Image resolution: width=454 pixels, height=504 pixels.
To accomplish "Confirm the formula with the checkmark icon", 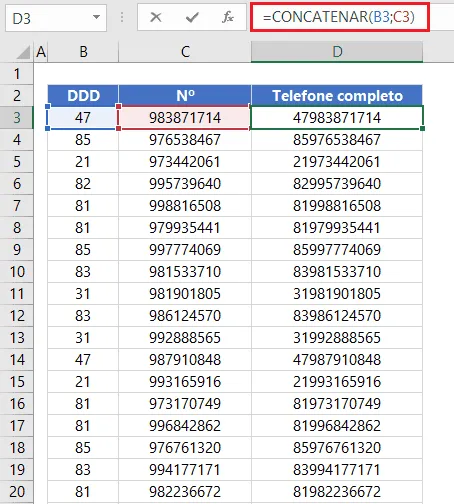I will 192,17.
